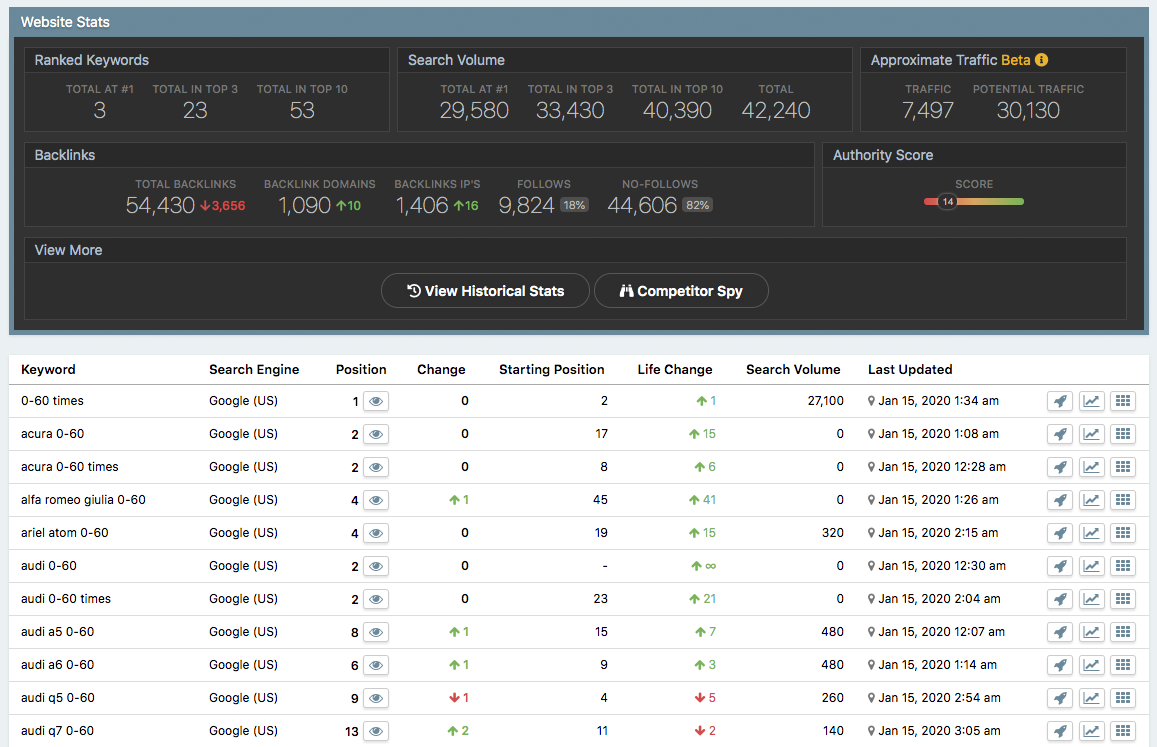The image size is (1157, 747).
Task: Click rocket icon for audi q5 0-60
Action: [x=1060, y=698]
